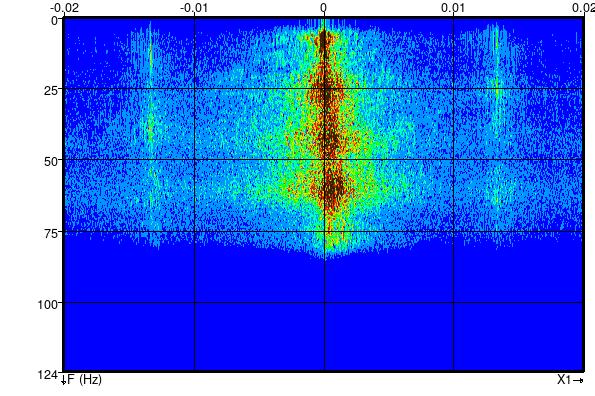Viewport: 595px width, 396px height.
Task: Click the 100 tick label on frequency axis
Action: [x=48, y=304]
